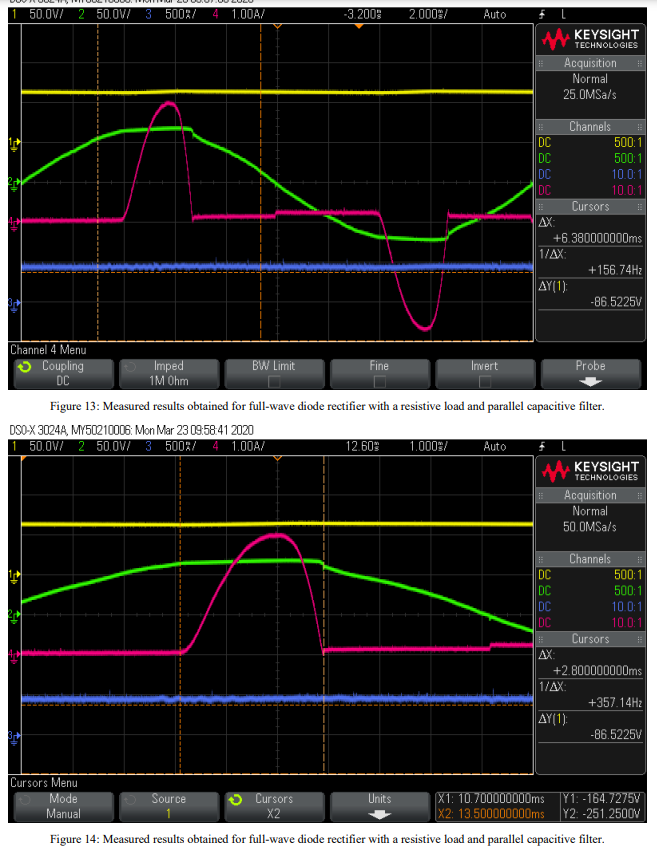Click the X1: 10.700000000ms readout
Image resolution: width=657 pixels, height=851 pixels.
click(491, 799)
